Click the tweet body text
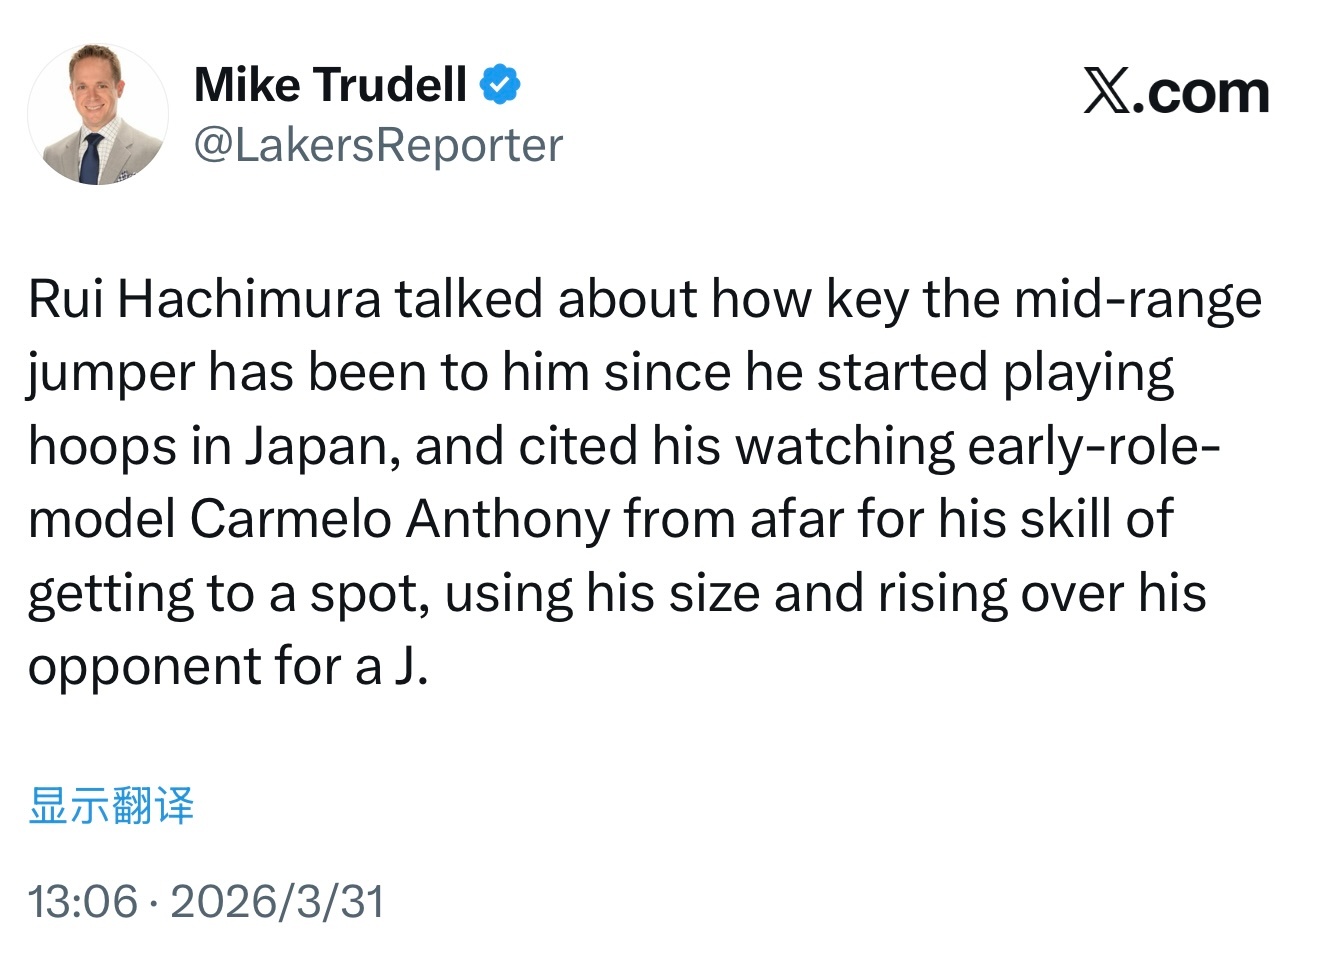1320x953 pixels. click(640, 480)
